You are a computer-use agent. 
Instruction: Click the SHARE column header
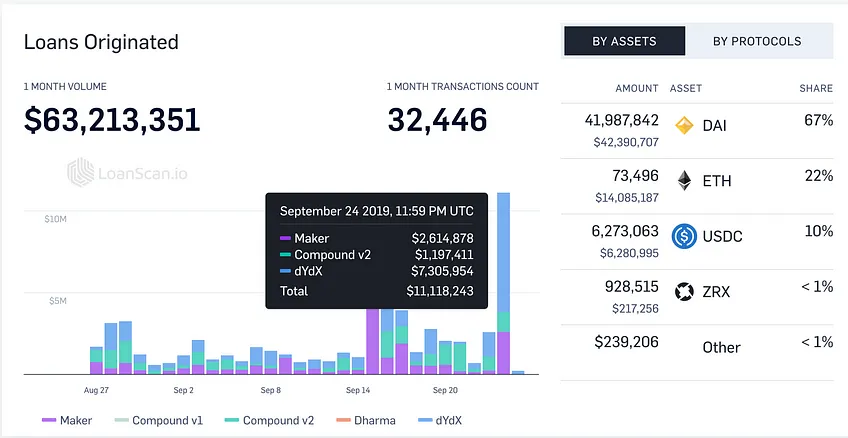tap(816, 88)
